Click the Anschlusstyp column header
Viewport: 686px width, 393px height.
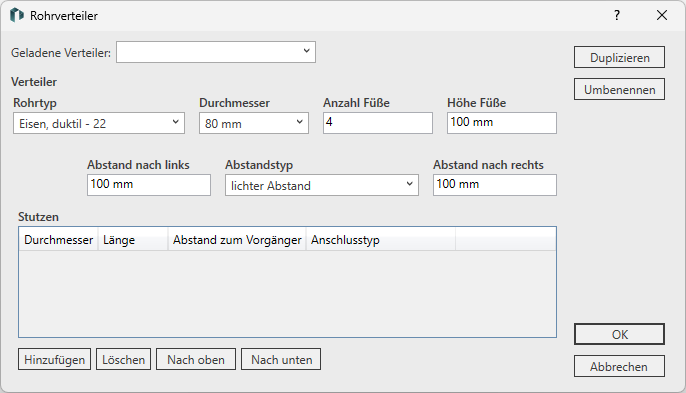coord(381,240)
